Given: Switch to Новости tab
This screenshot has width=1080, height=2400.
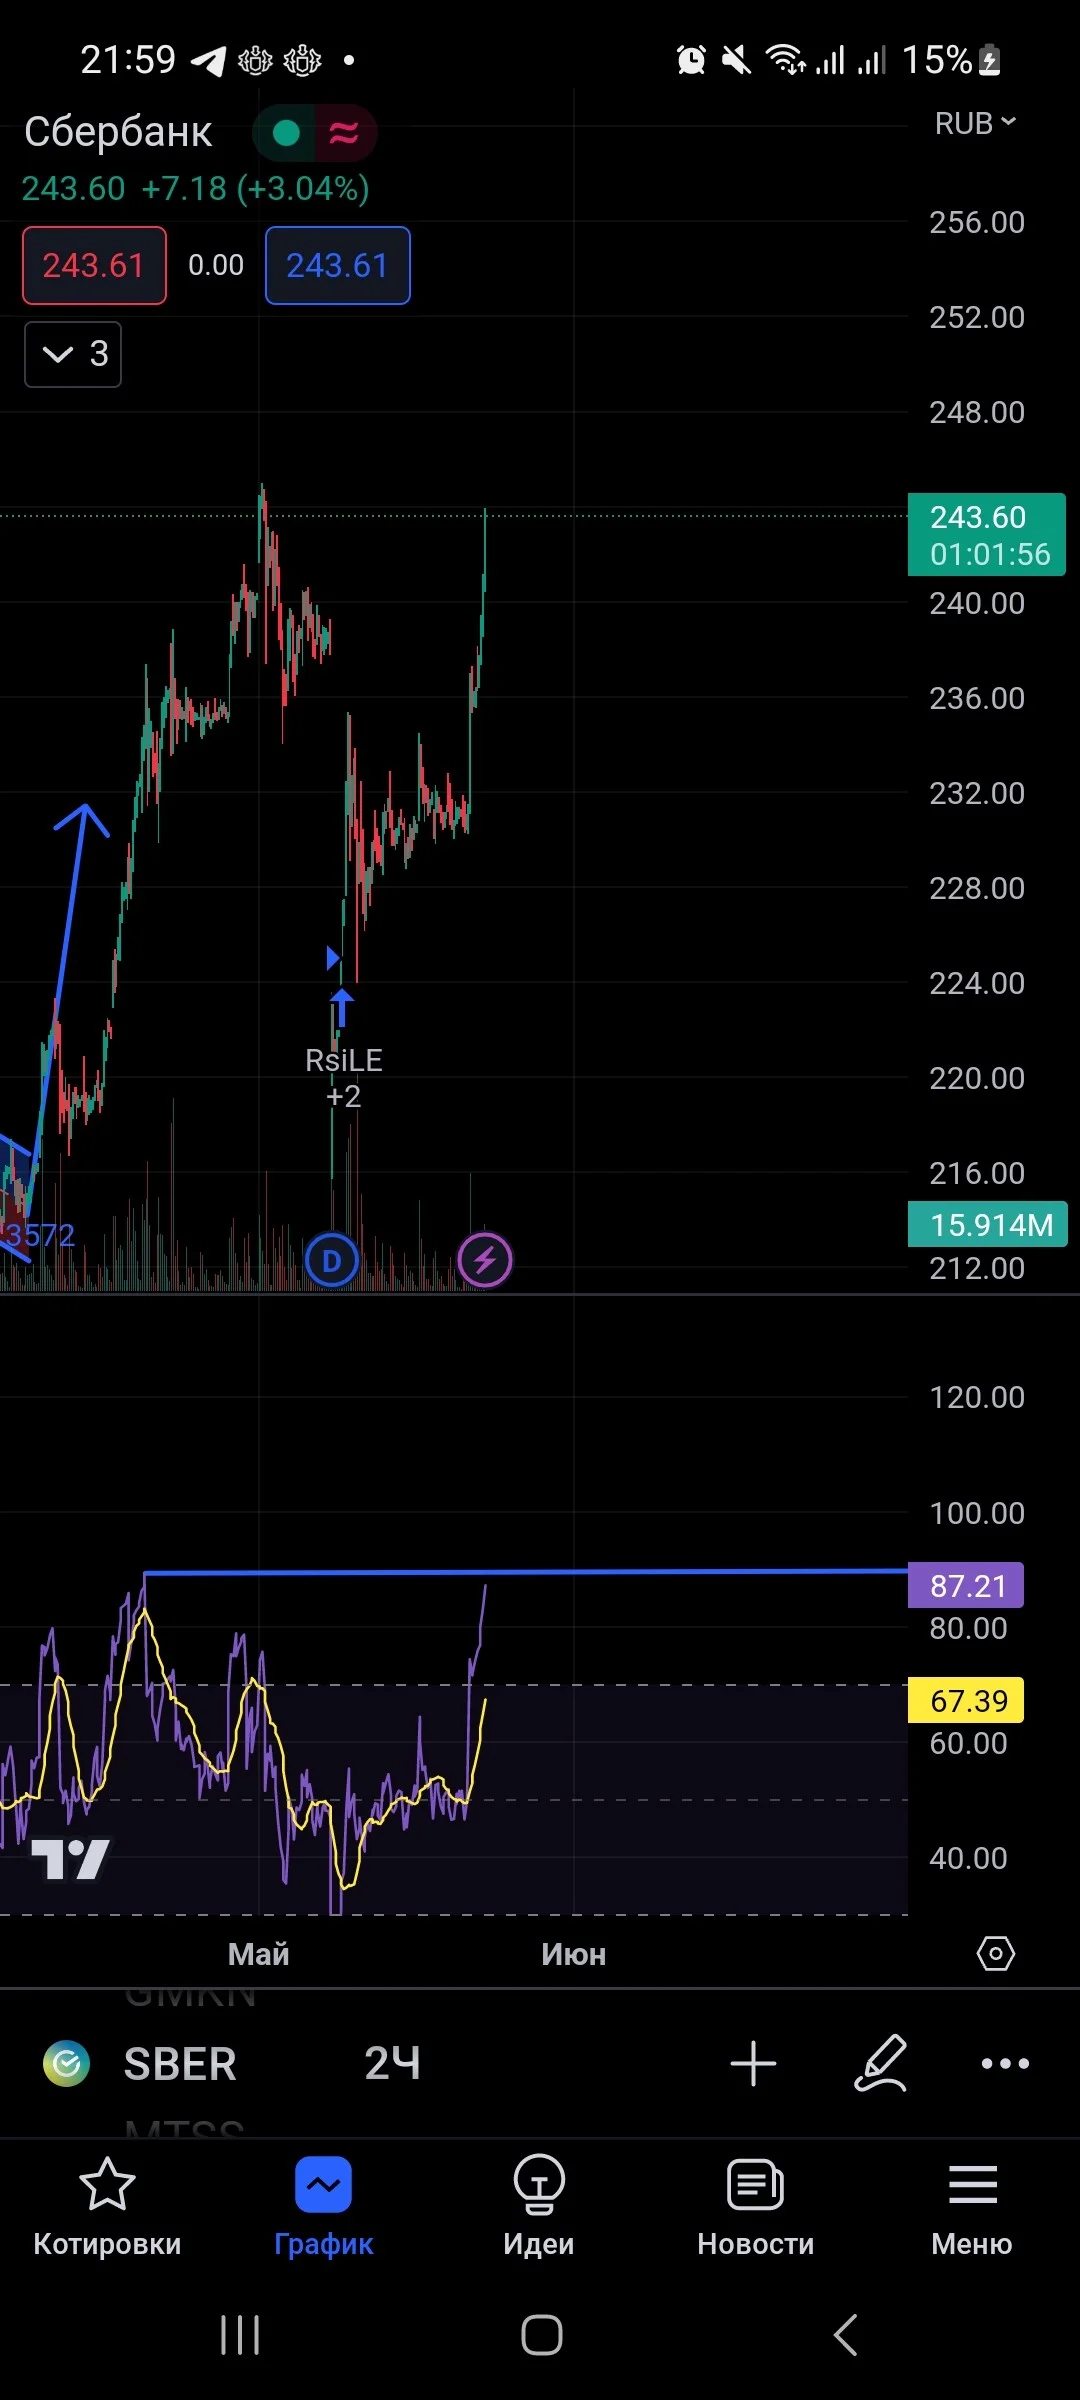Looking at the screenshot, I should click(755, 2207).
